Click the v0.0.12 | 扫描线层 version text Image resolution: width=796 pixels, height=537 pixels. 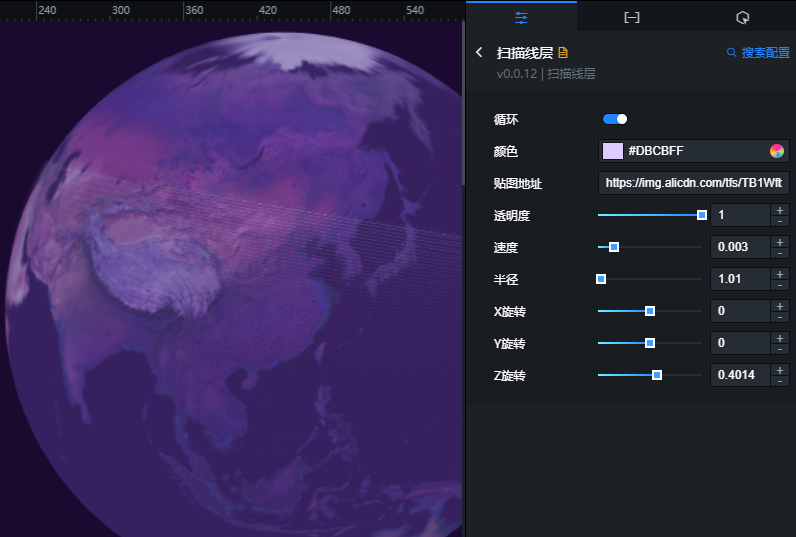click(546, 74)
